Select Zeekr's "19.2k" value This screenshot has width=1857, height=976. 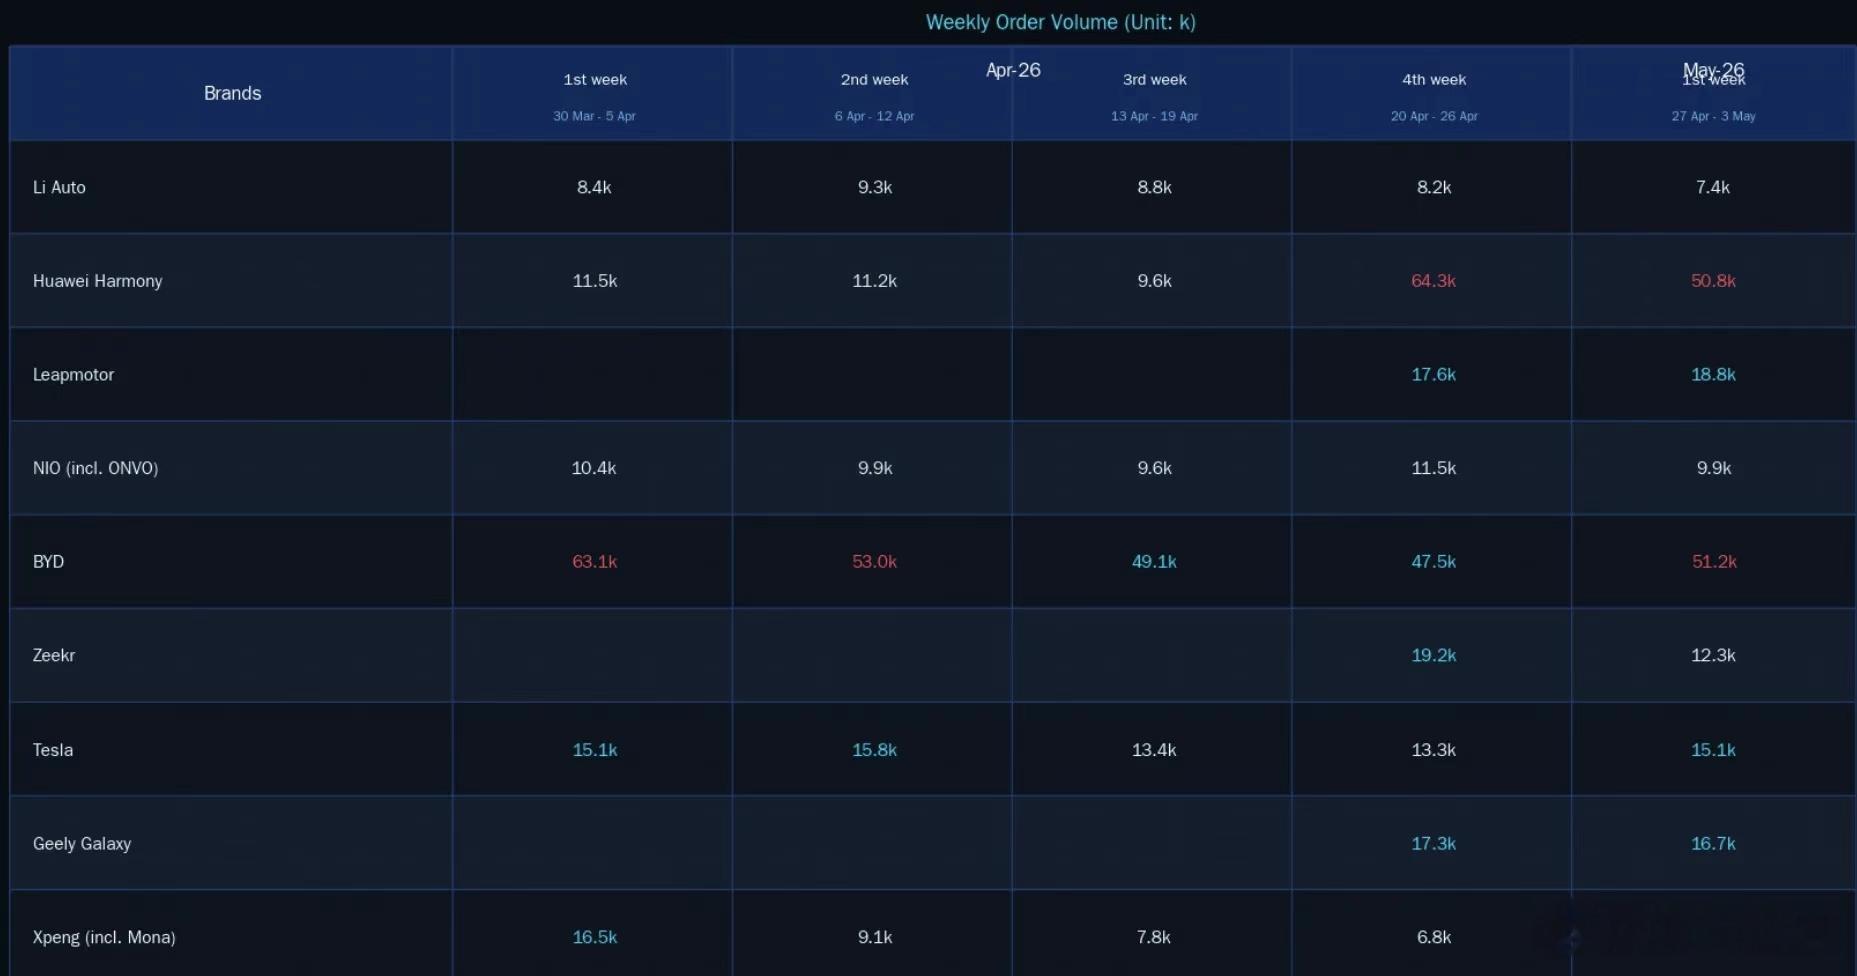pos(1433,655)
